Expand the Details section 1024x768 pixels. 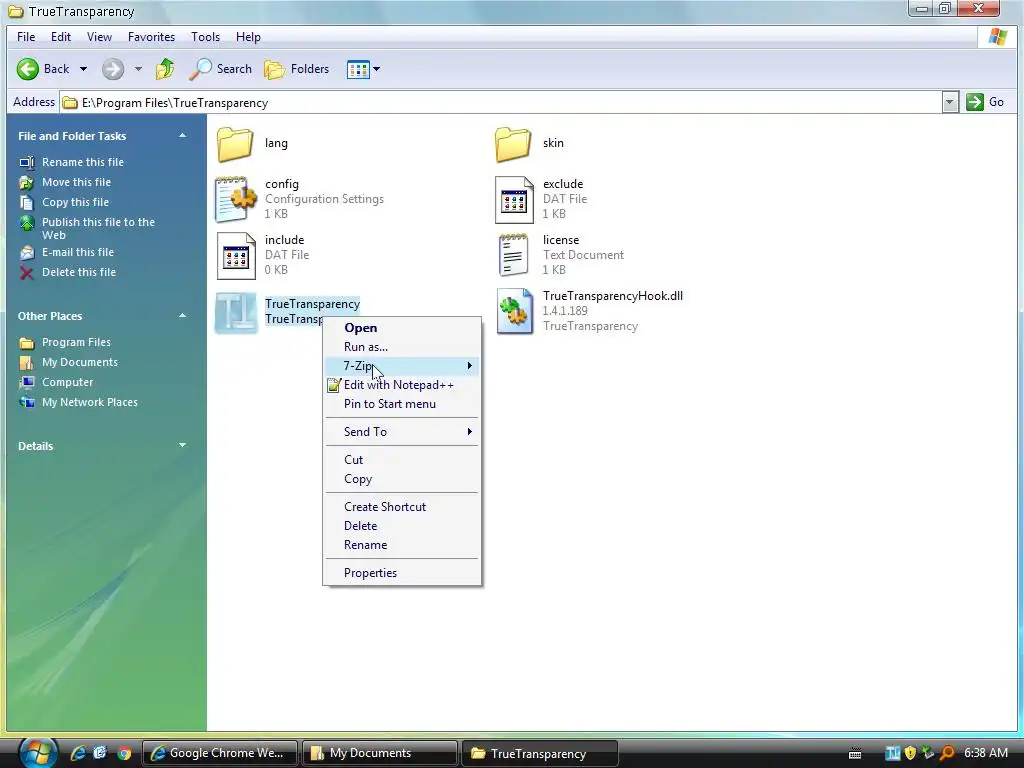coord(182,445)
